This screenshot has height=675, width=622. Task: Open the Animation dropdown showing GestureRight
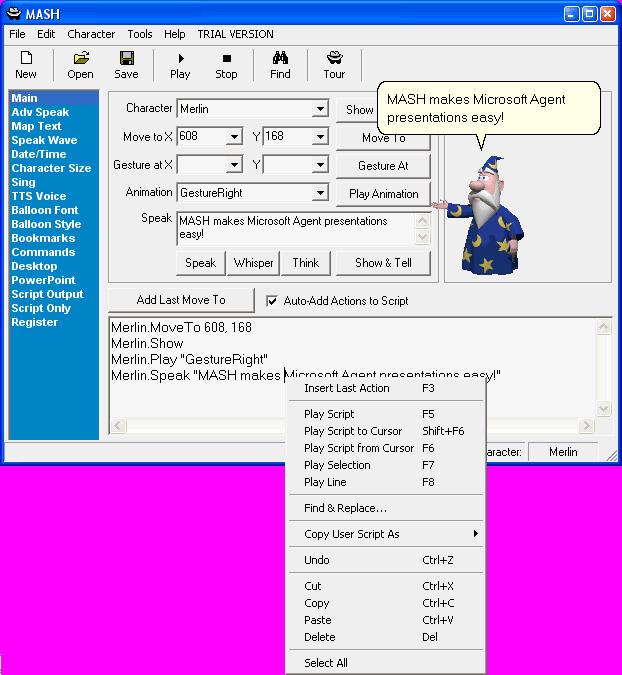point(320,193)
